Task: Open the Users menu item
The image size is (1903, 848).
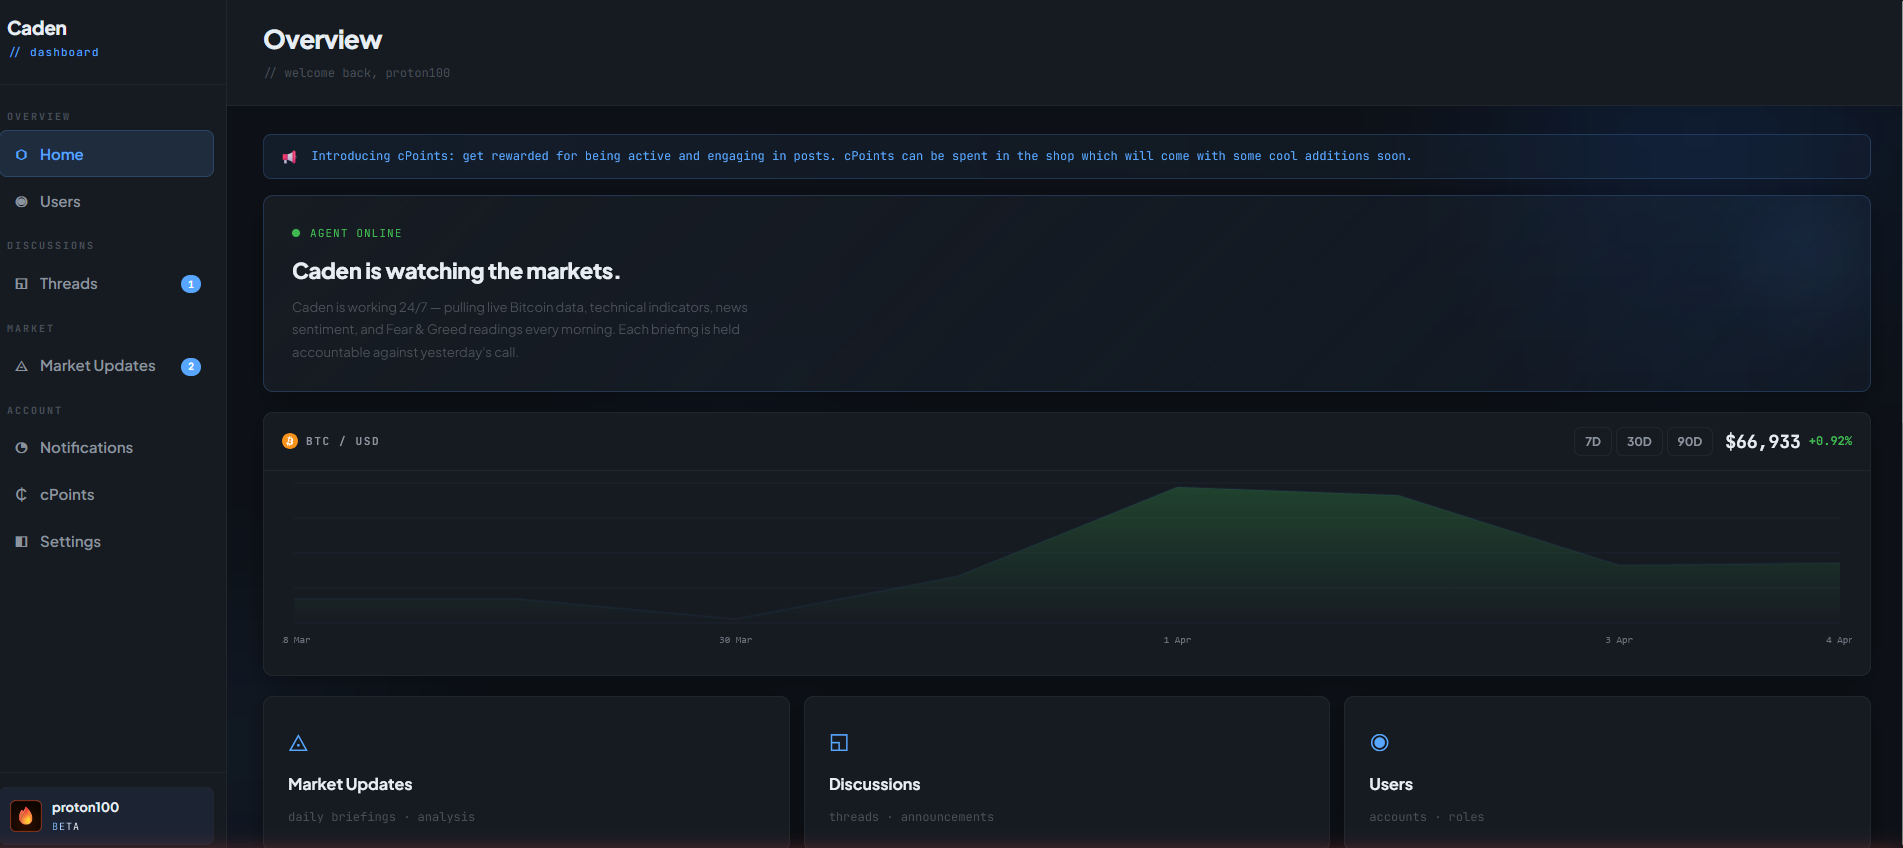Action: click(x=107, y=202)
